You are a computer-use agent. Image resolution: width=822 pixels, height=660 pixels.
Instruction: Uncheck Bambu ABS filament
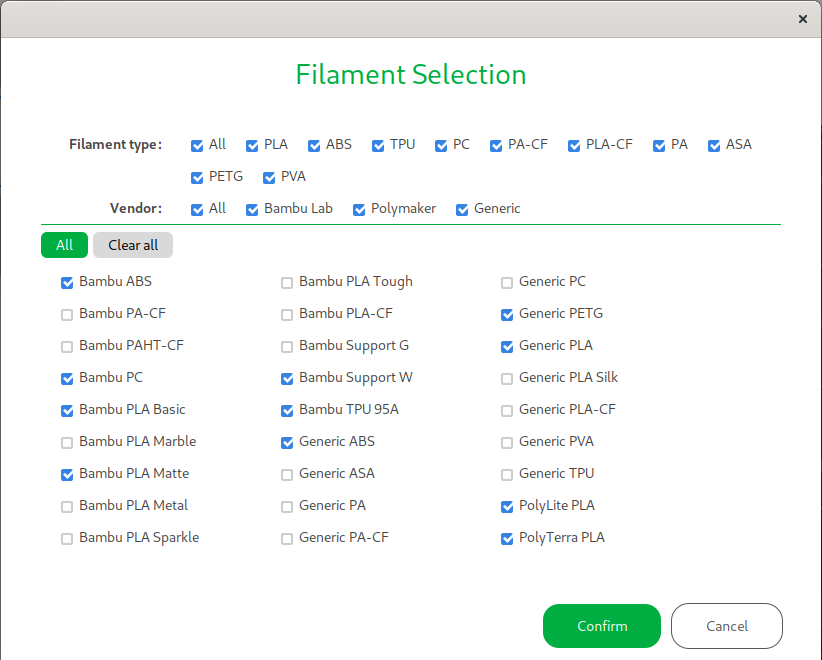click(67, 283)
